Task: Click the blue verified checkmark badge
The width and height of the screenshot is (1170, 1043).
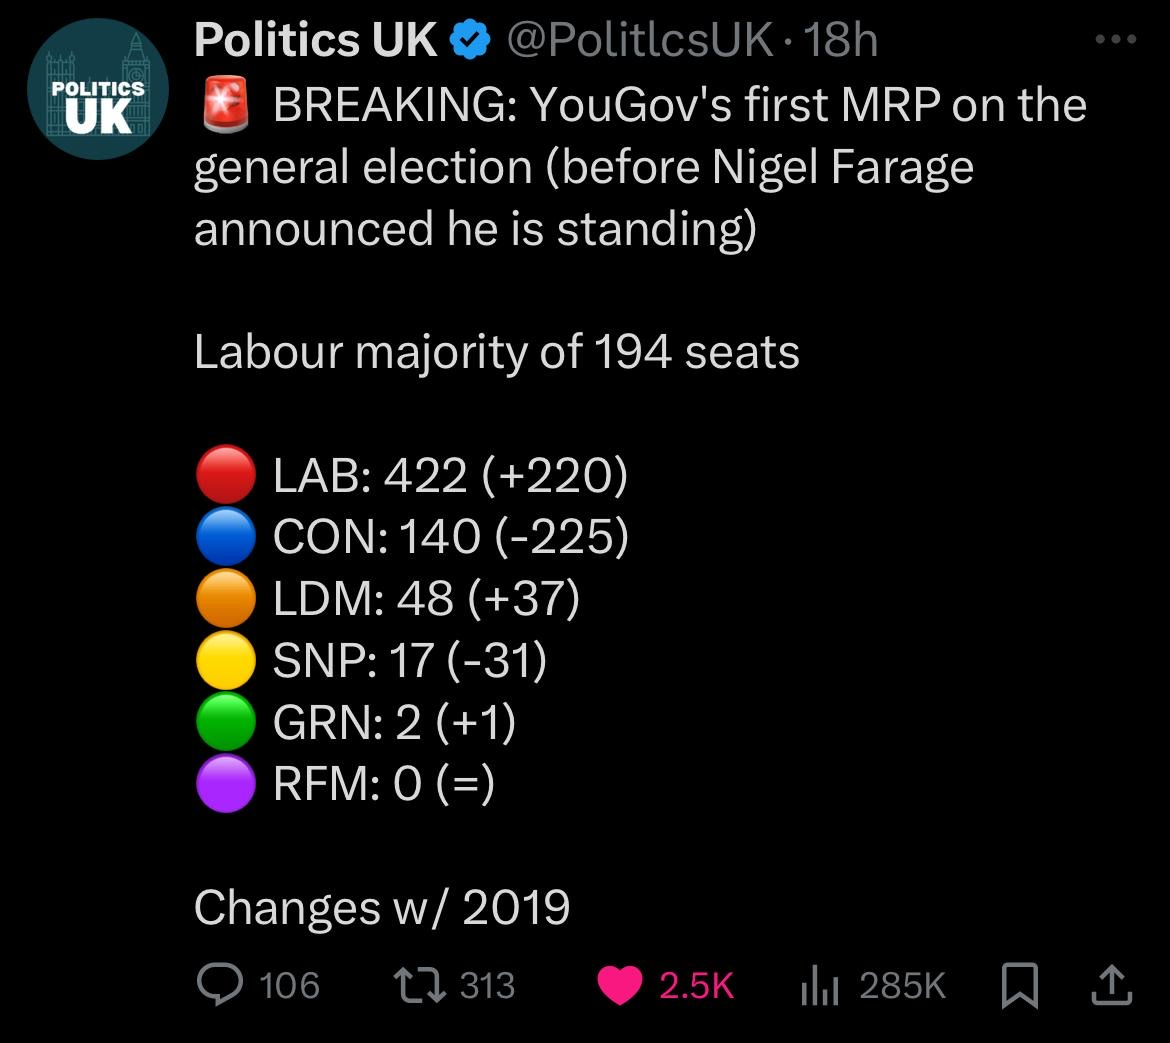Action: pos(470,40)
